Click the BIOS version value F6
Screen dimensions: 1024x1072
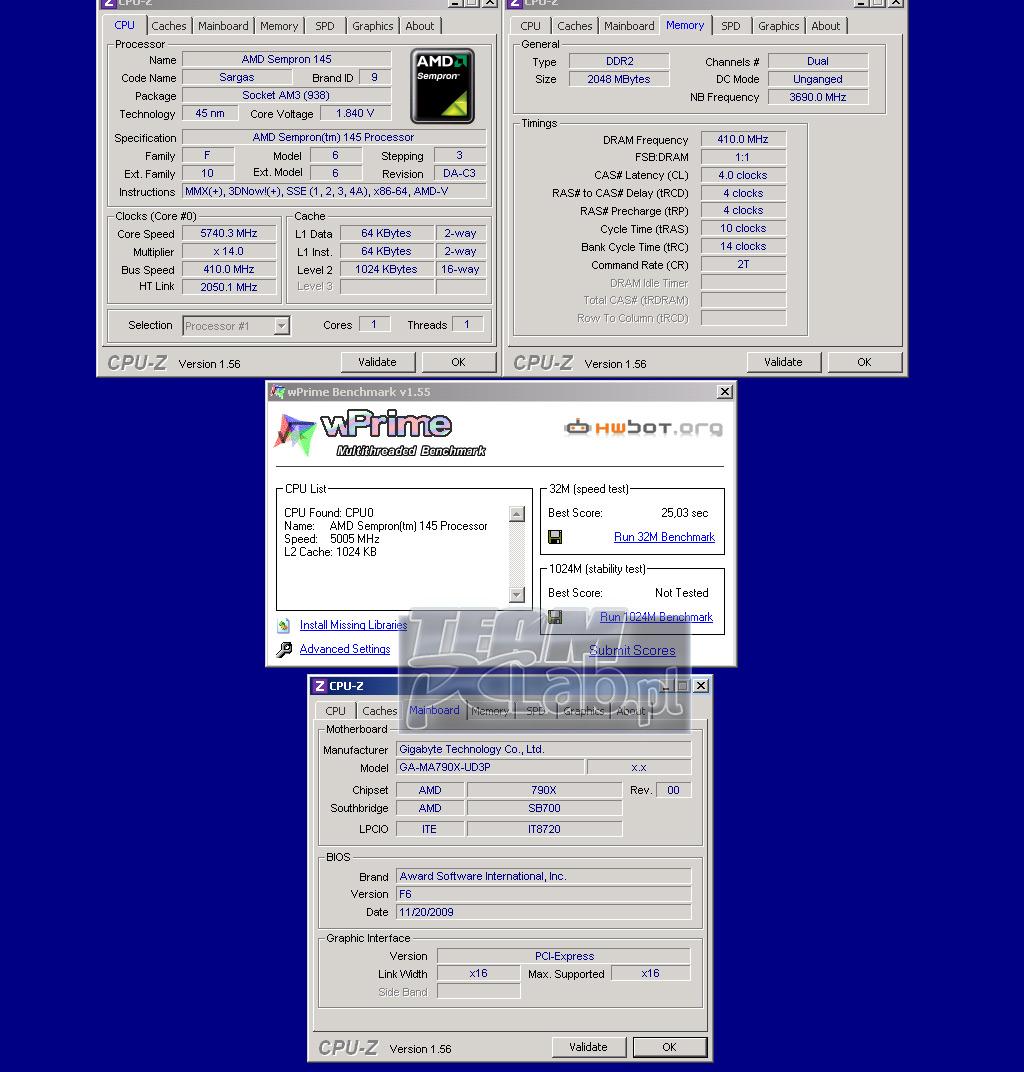pyautogui.click(x=543, y=894)
